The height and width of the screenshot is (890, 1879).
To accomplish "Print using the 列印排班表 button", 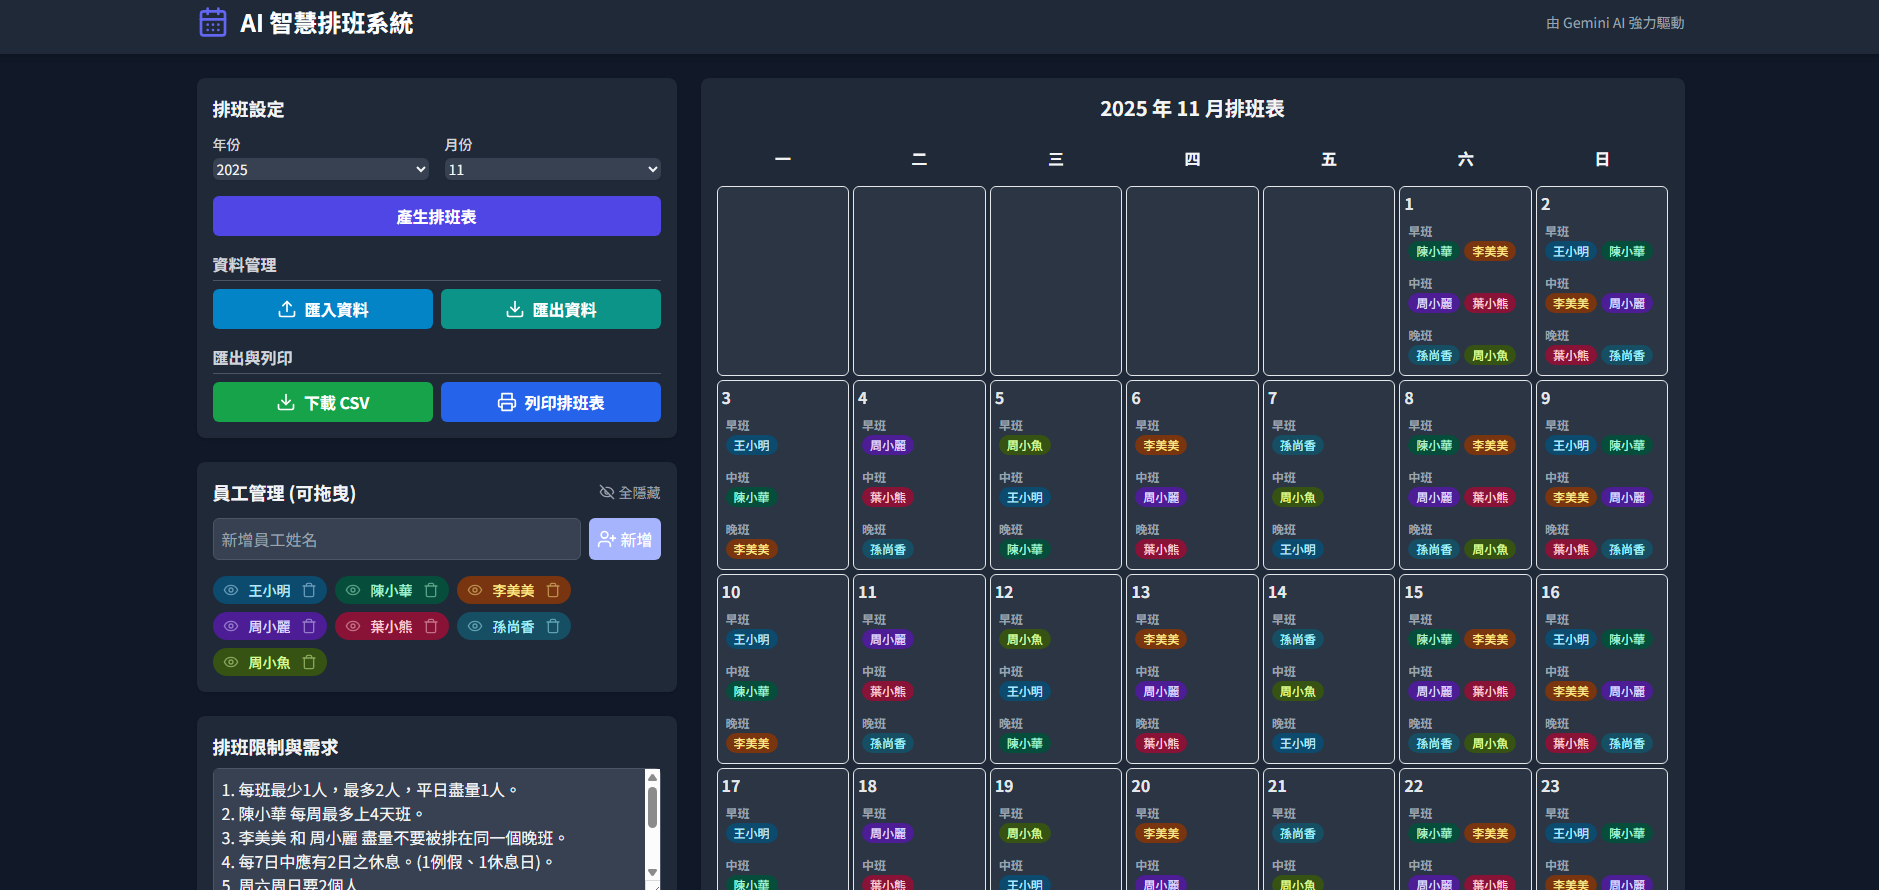I will (550, 403).
